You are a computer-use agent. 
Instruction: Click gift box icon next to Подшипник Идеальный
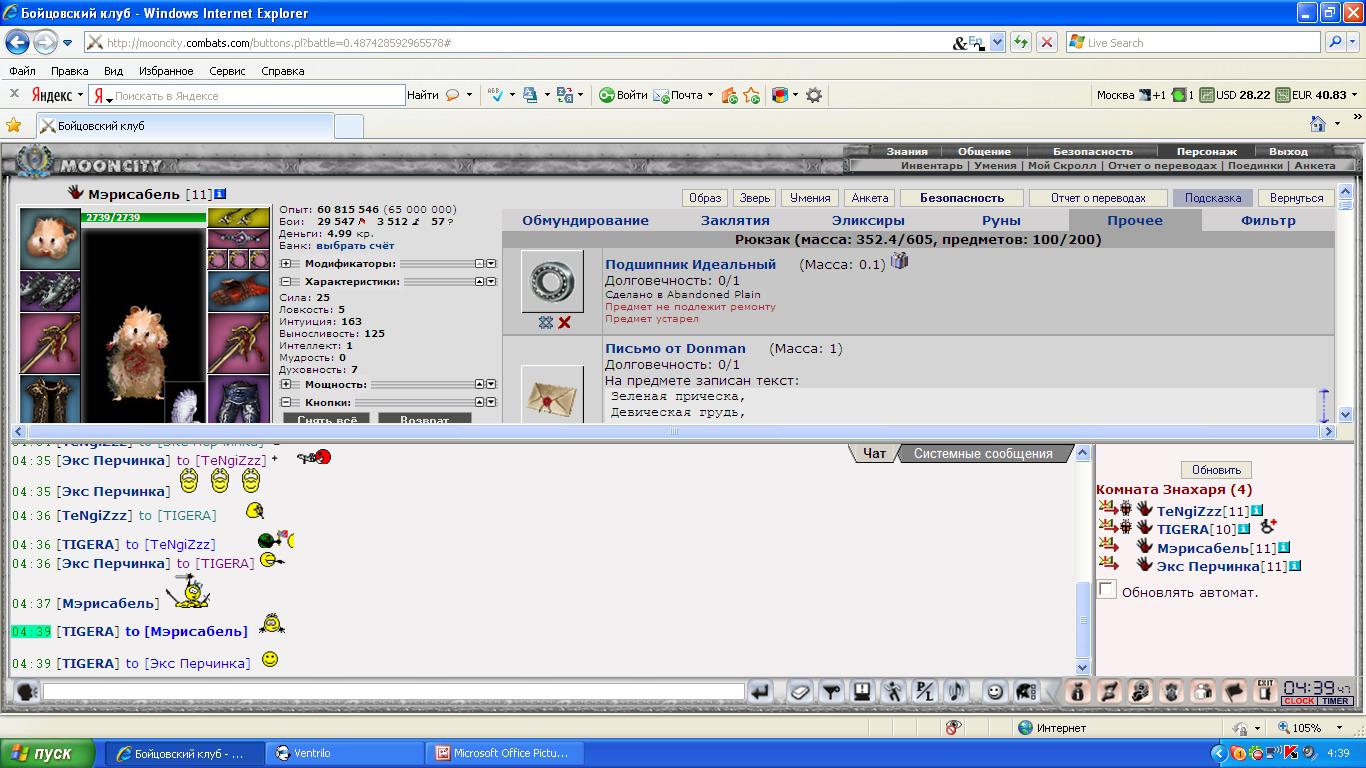(x=899, y=261)
